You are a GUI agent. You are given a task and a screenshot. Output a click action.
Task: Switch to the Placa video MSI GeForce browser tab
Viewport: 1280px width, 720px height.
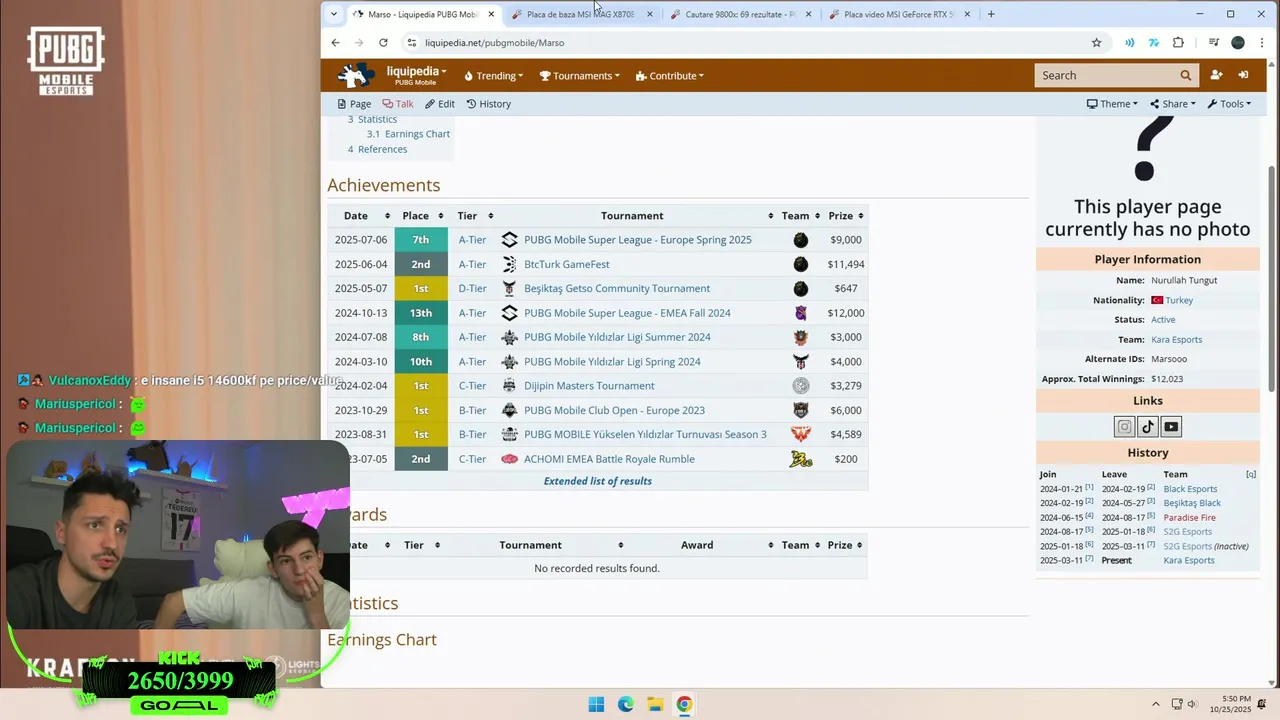tap(900, 14)
